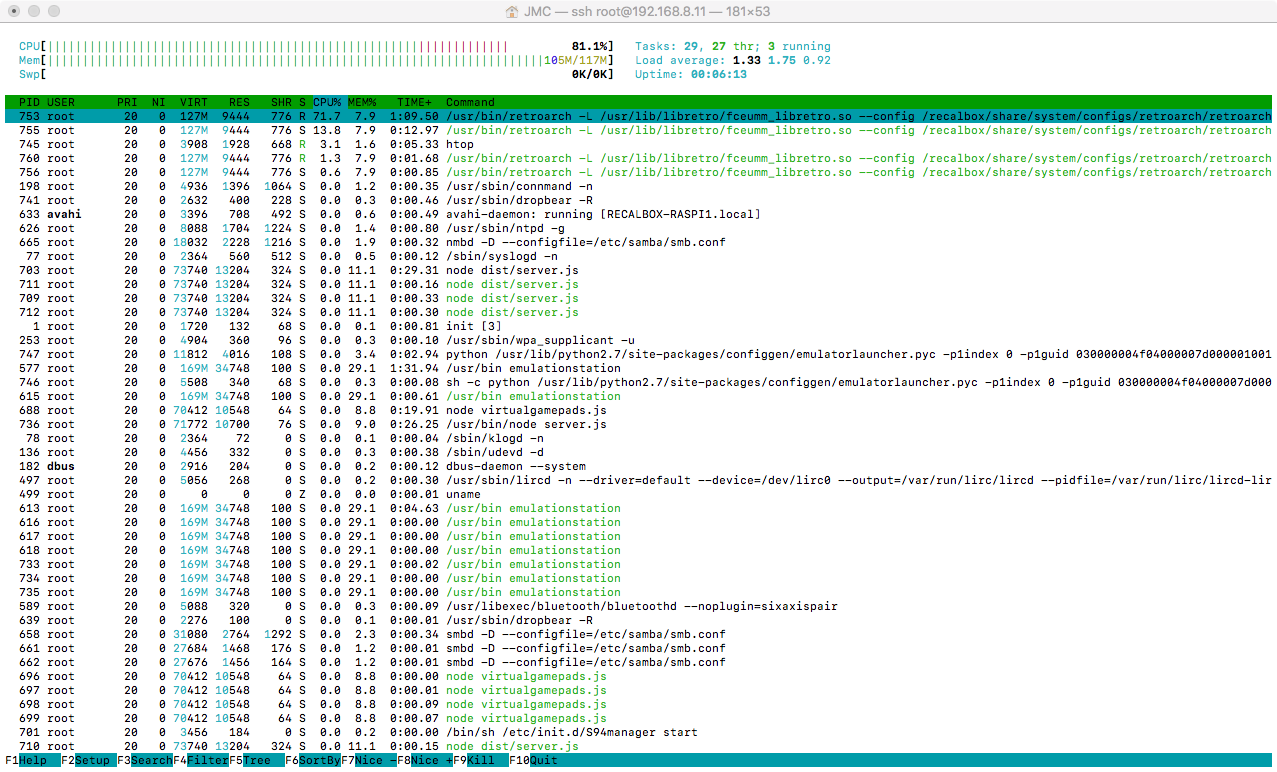Sort by the MEM% column header
The width and height of the screenshot is (1277, 772).
click(x=362, y=102)
